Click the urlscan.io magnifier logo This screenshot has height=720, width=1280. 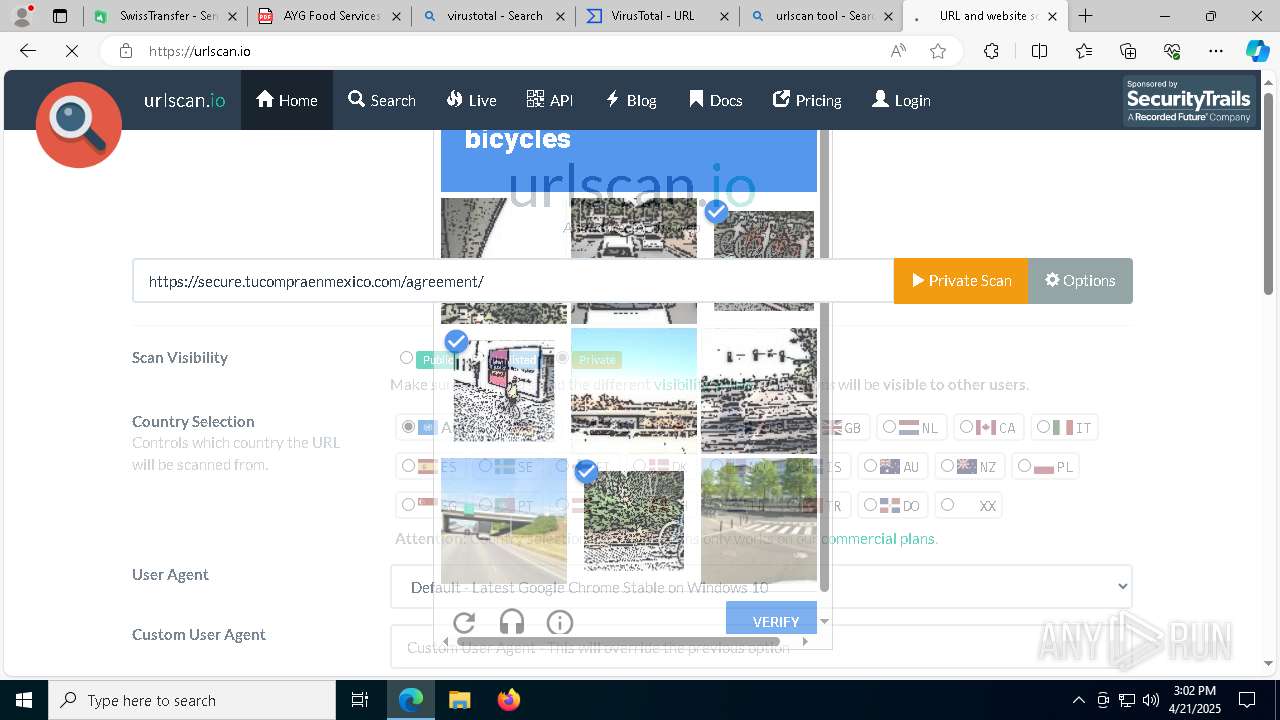(79, 124)
